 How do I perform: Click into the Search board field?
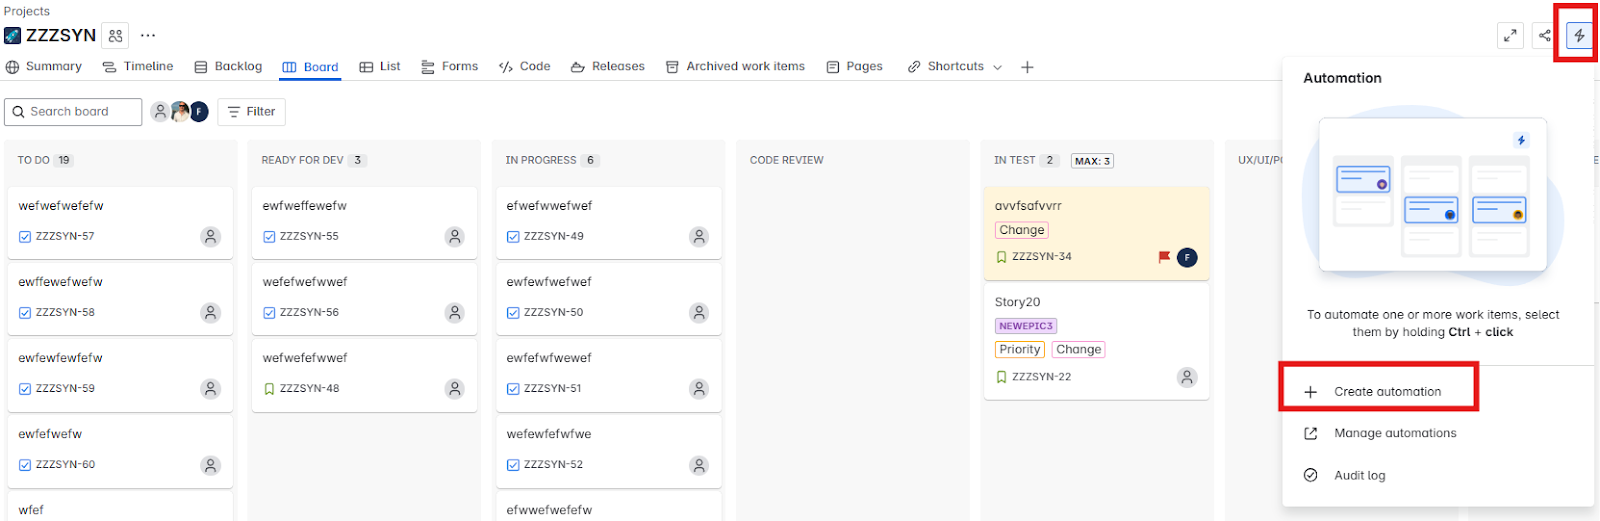click(x=73, y=112)
